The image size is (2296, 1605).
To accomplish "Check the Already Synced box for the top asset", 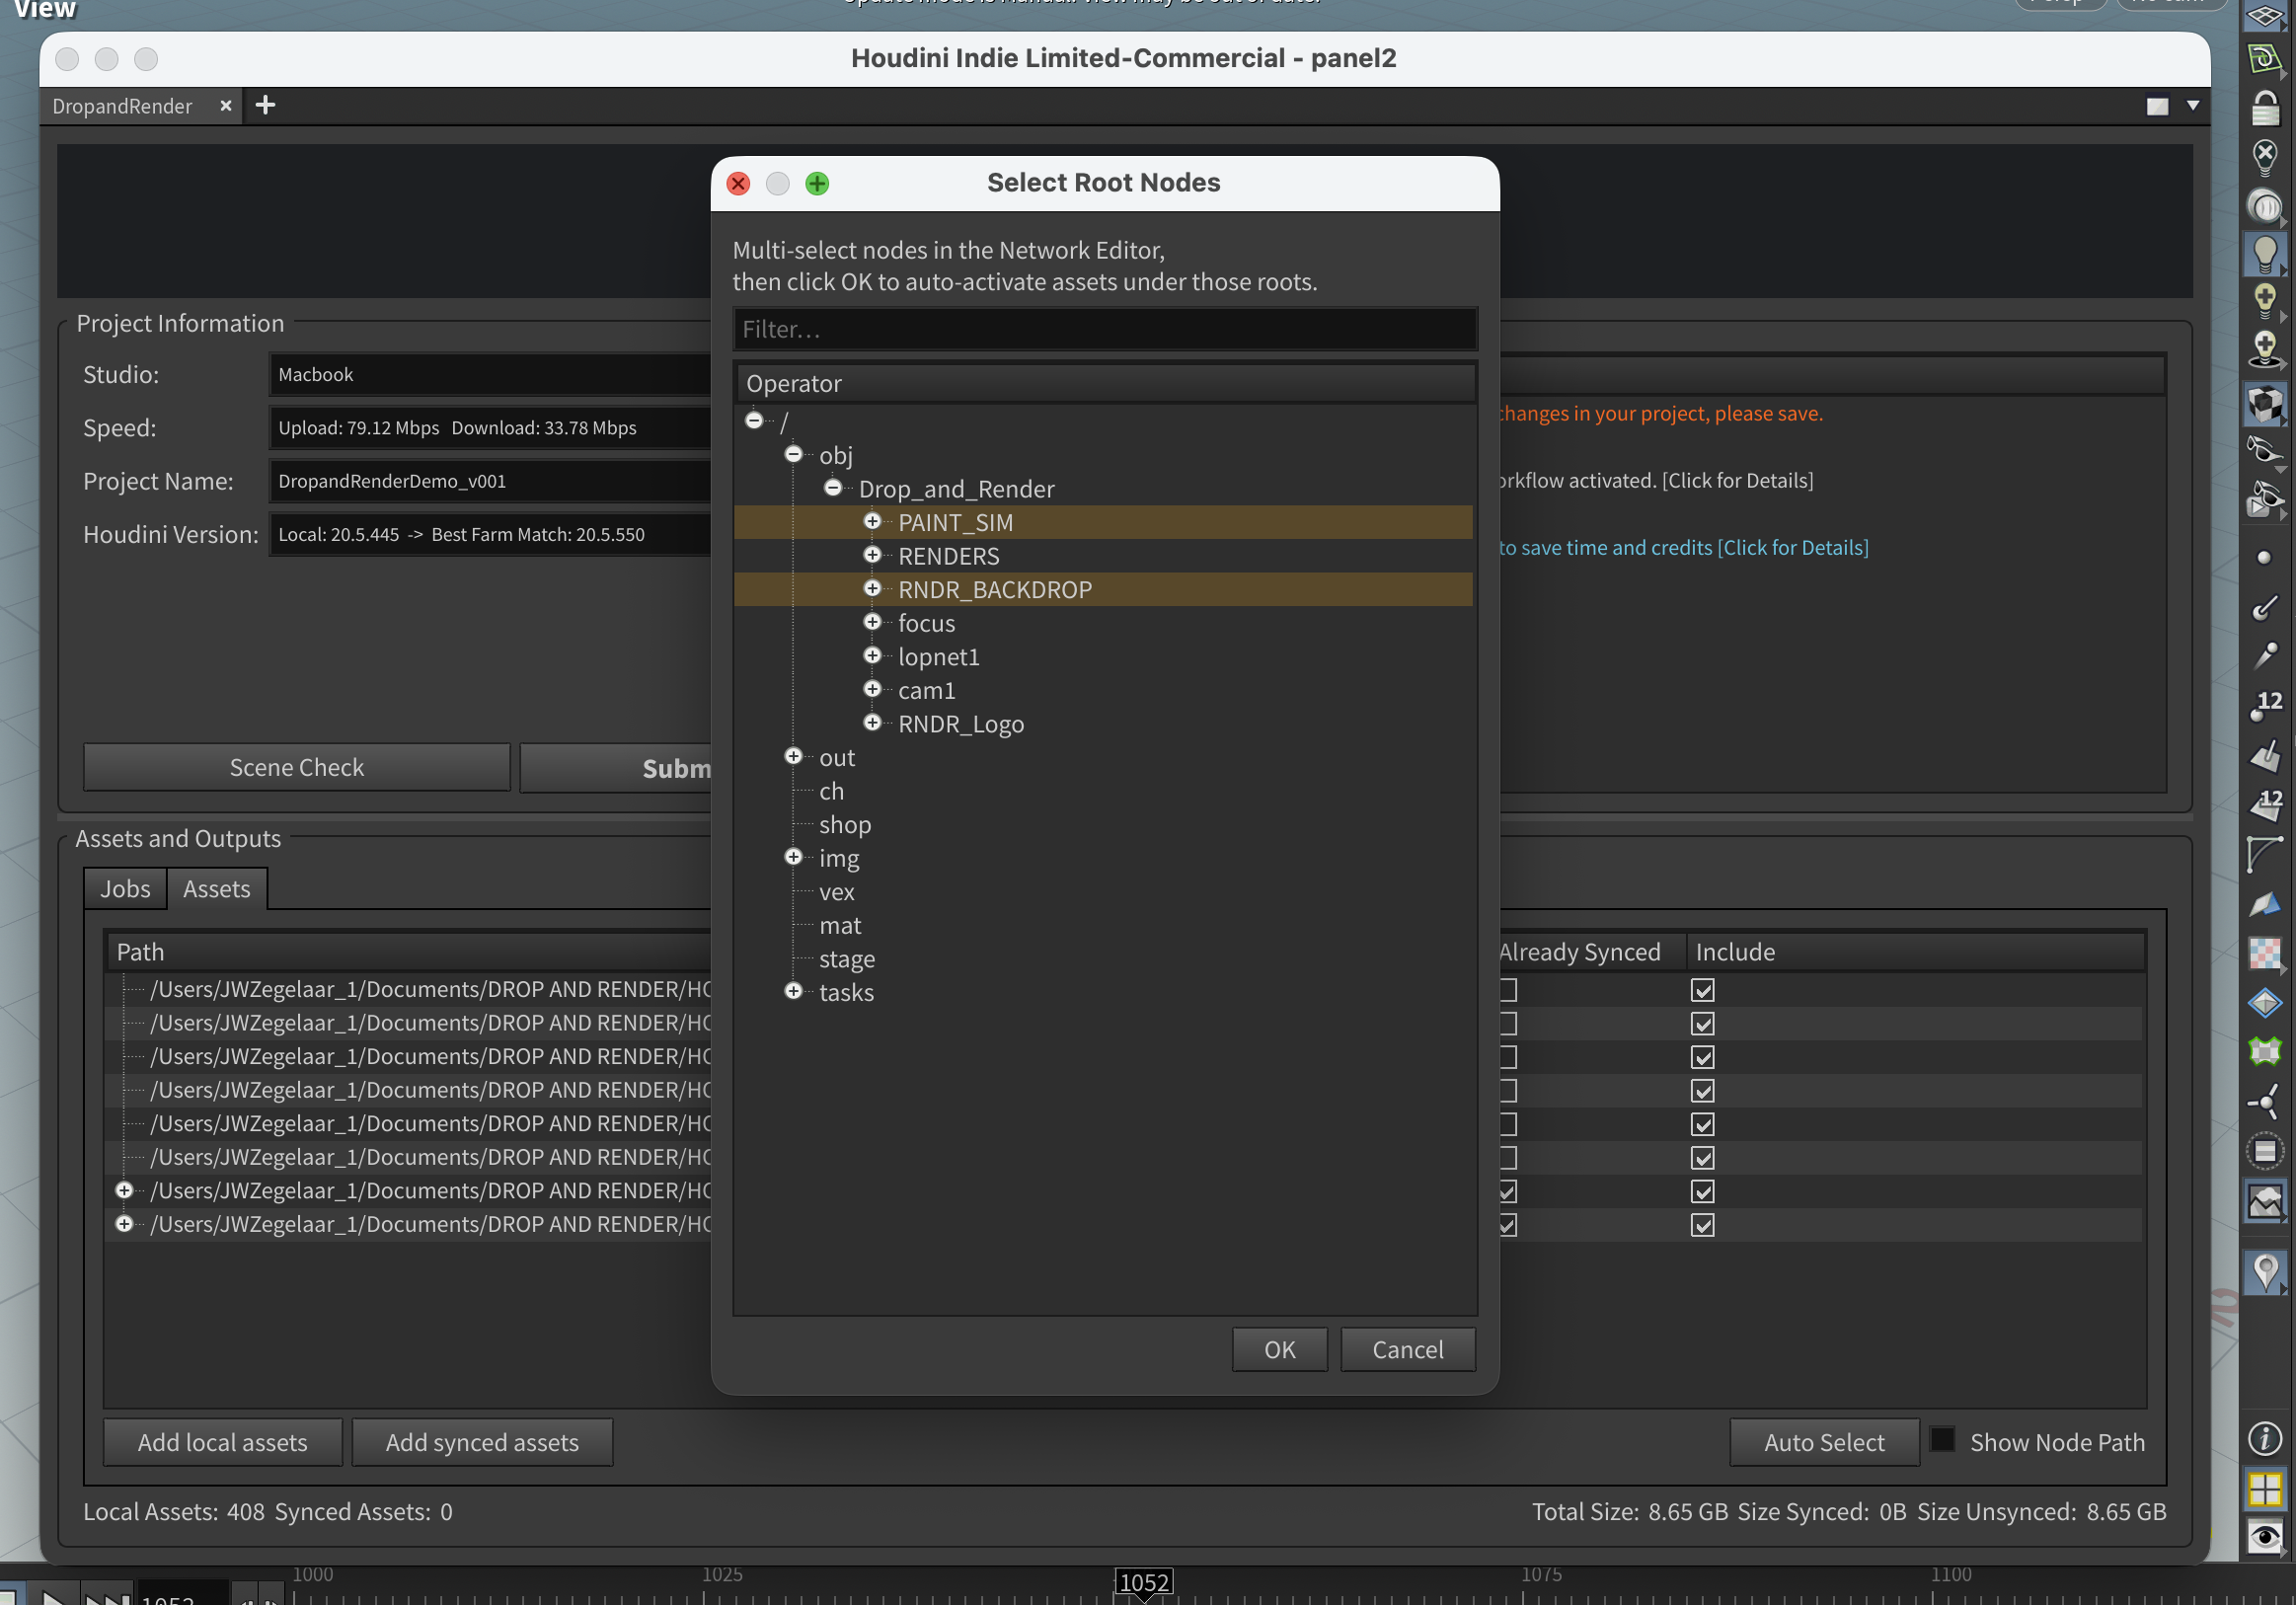I will [x=1506, y=989].
